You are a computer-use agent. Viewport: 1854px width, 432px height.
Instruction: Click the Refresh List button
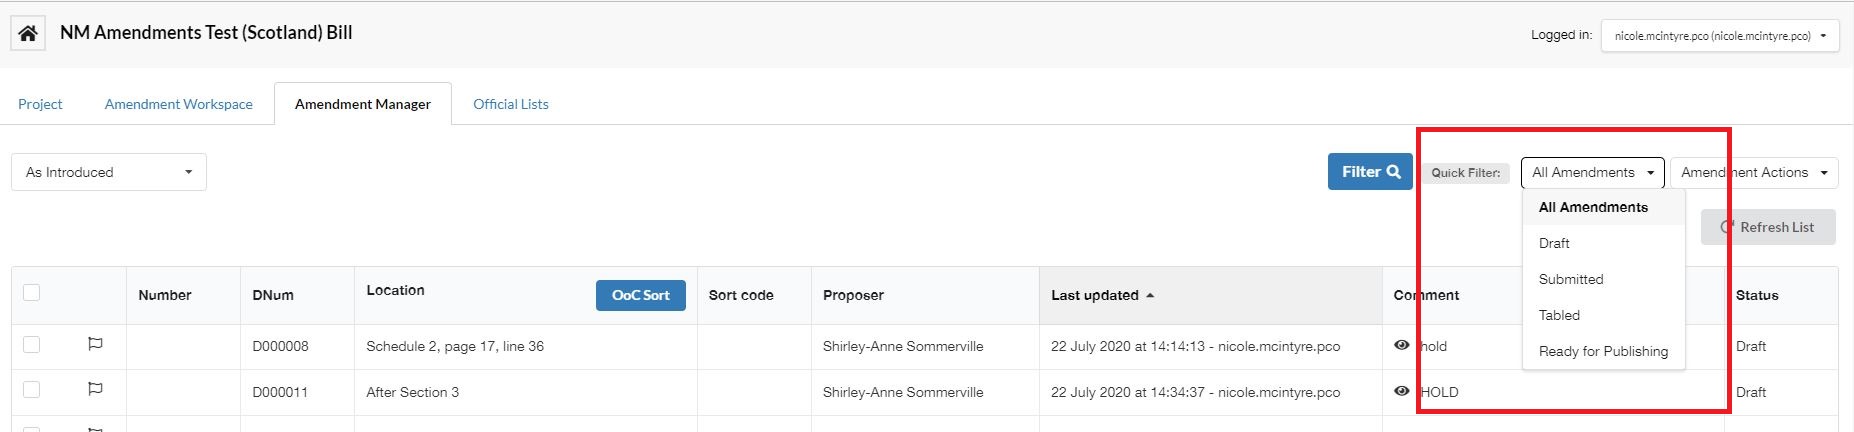[x=1768, y=227]
